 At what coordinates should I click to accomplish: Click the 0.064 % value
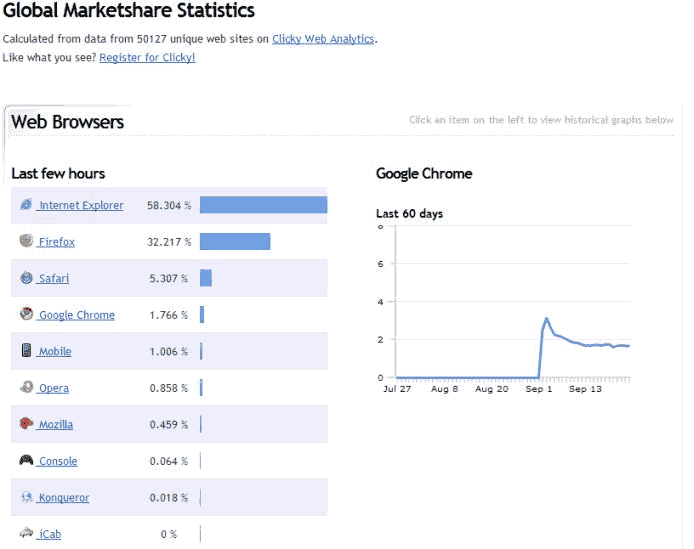(169, 461)
